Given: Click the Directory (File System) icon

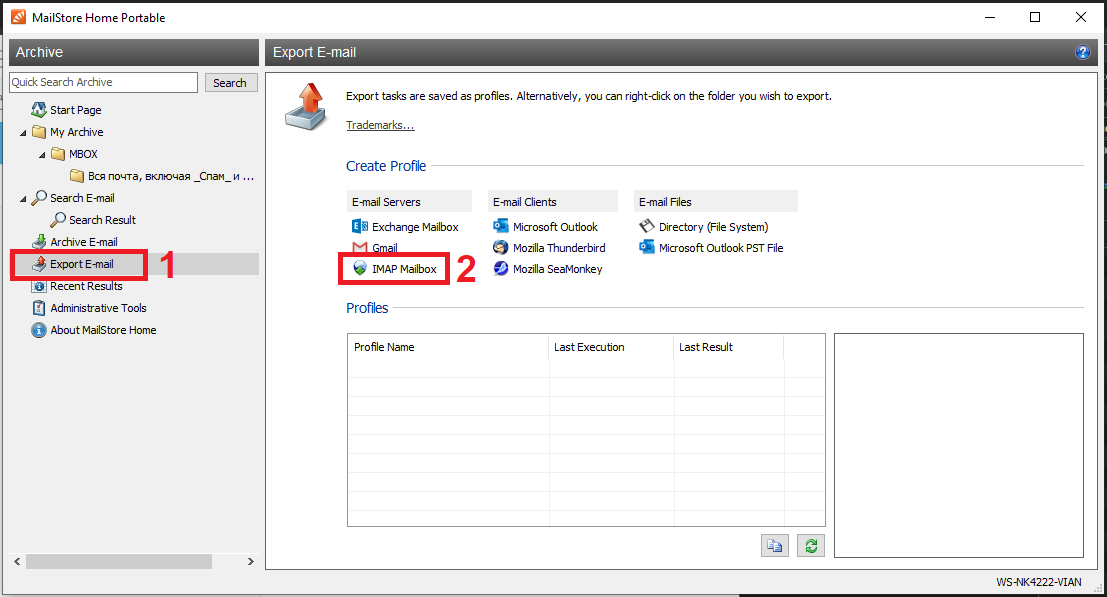Looking at the screenshot, I should [x=647, y=226].
